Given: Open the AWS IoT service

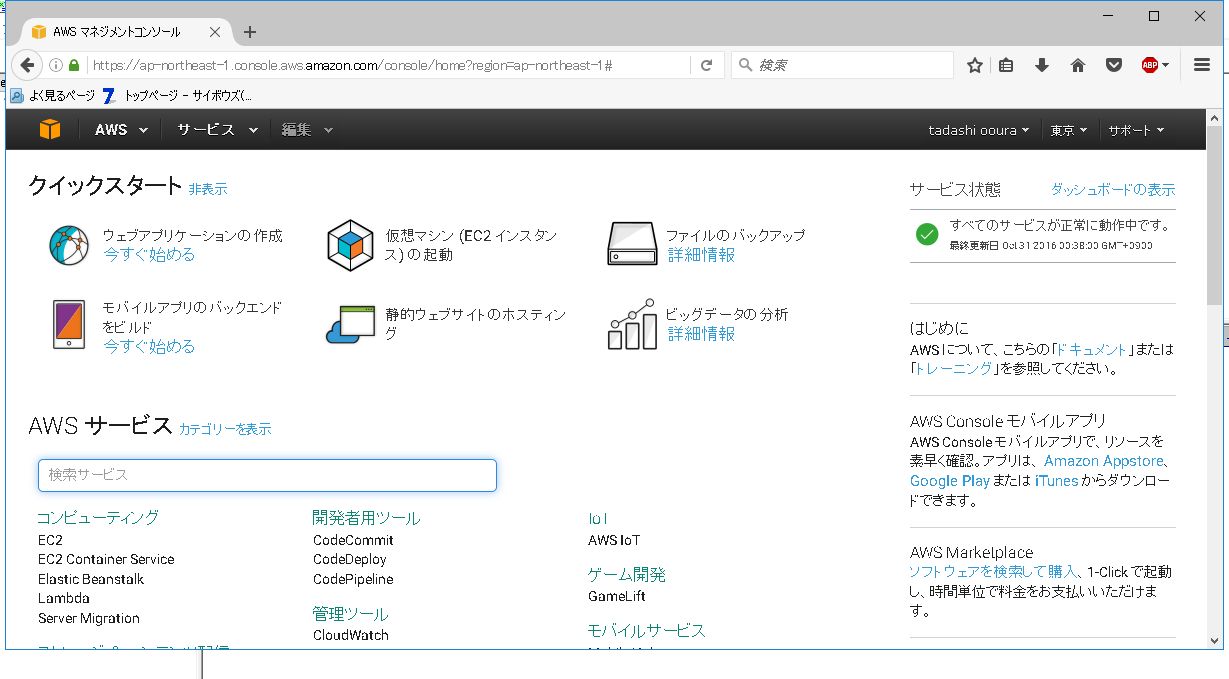Looking at the screenshot, I should click(614, 540).
